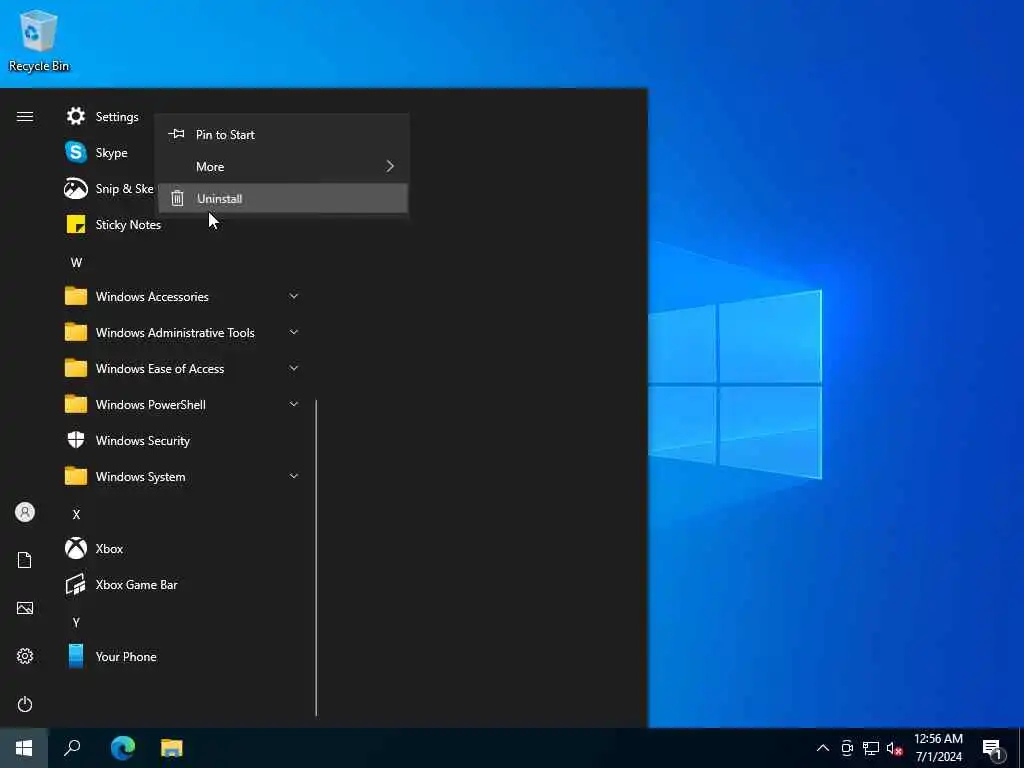Click the Xbox Game Bar label text
This screenshot has width=1024, height=768.
pos(136,584)
